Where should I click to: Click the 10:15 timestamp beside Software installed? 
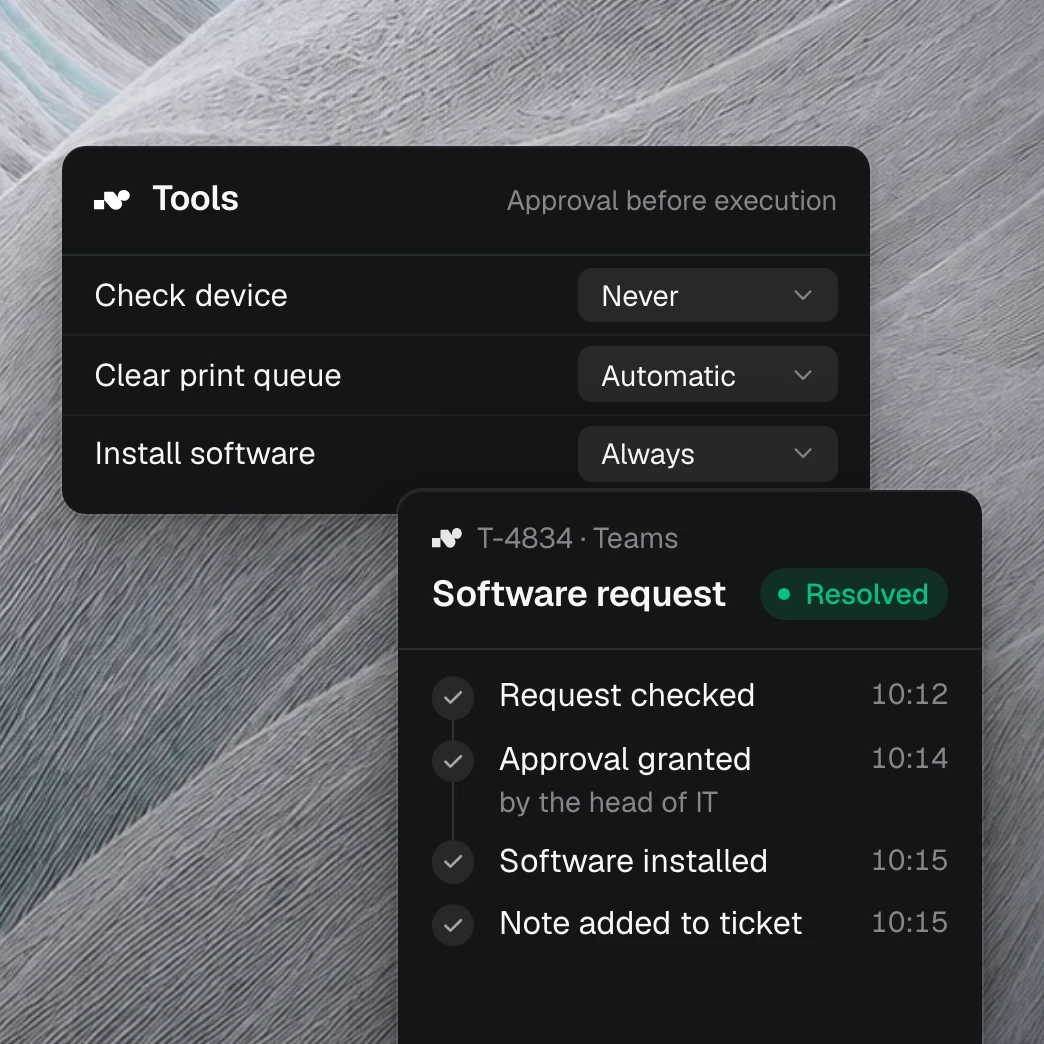910,860
